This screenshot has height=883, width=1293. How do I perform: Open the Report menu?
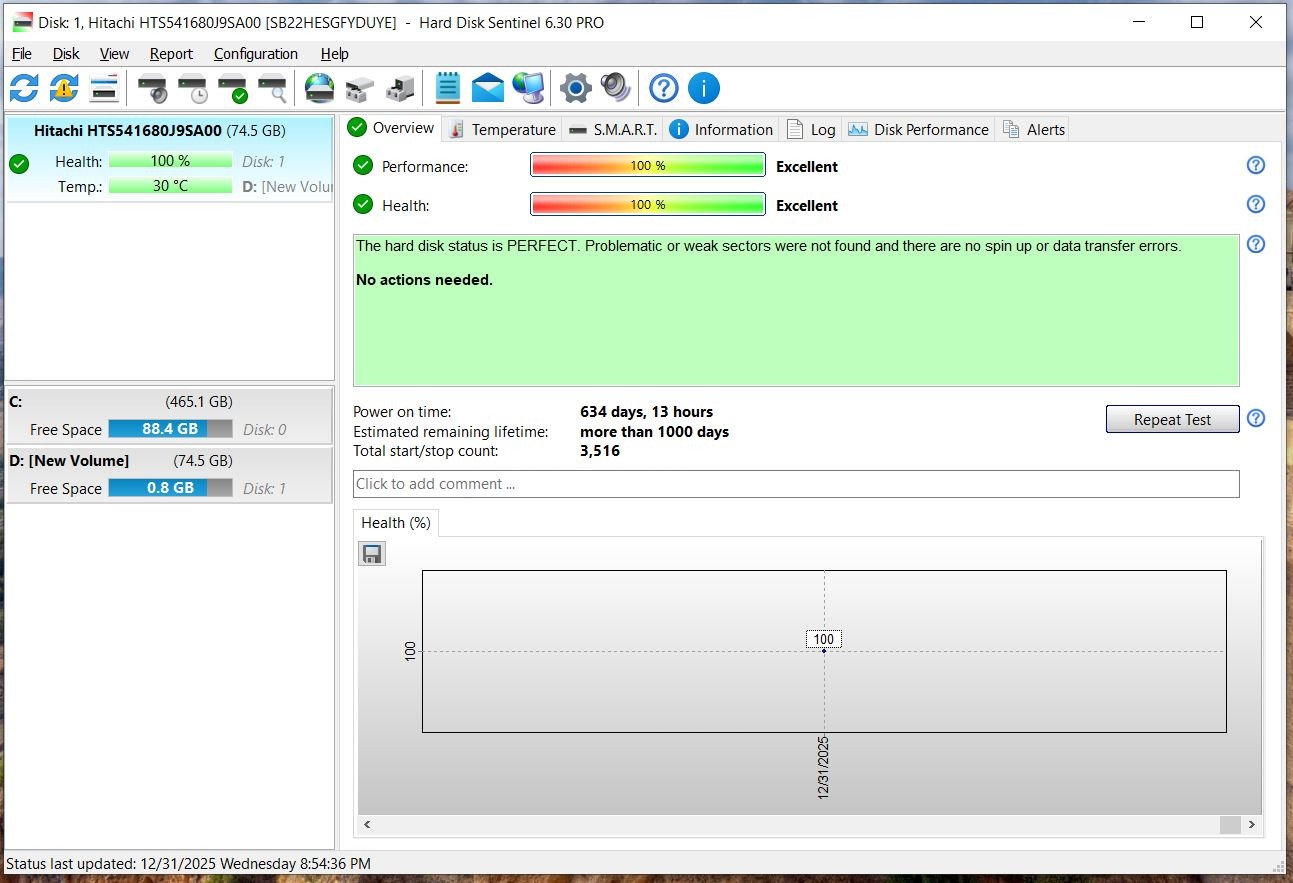[171, 54]
